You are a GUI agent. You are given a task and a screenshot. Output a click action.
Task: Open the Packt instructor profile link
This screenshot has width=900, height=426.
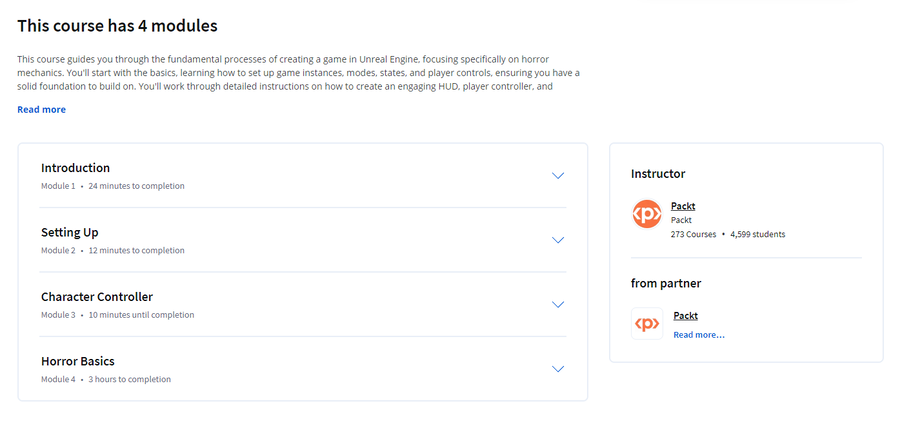[683, 206]
